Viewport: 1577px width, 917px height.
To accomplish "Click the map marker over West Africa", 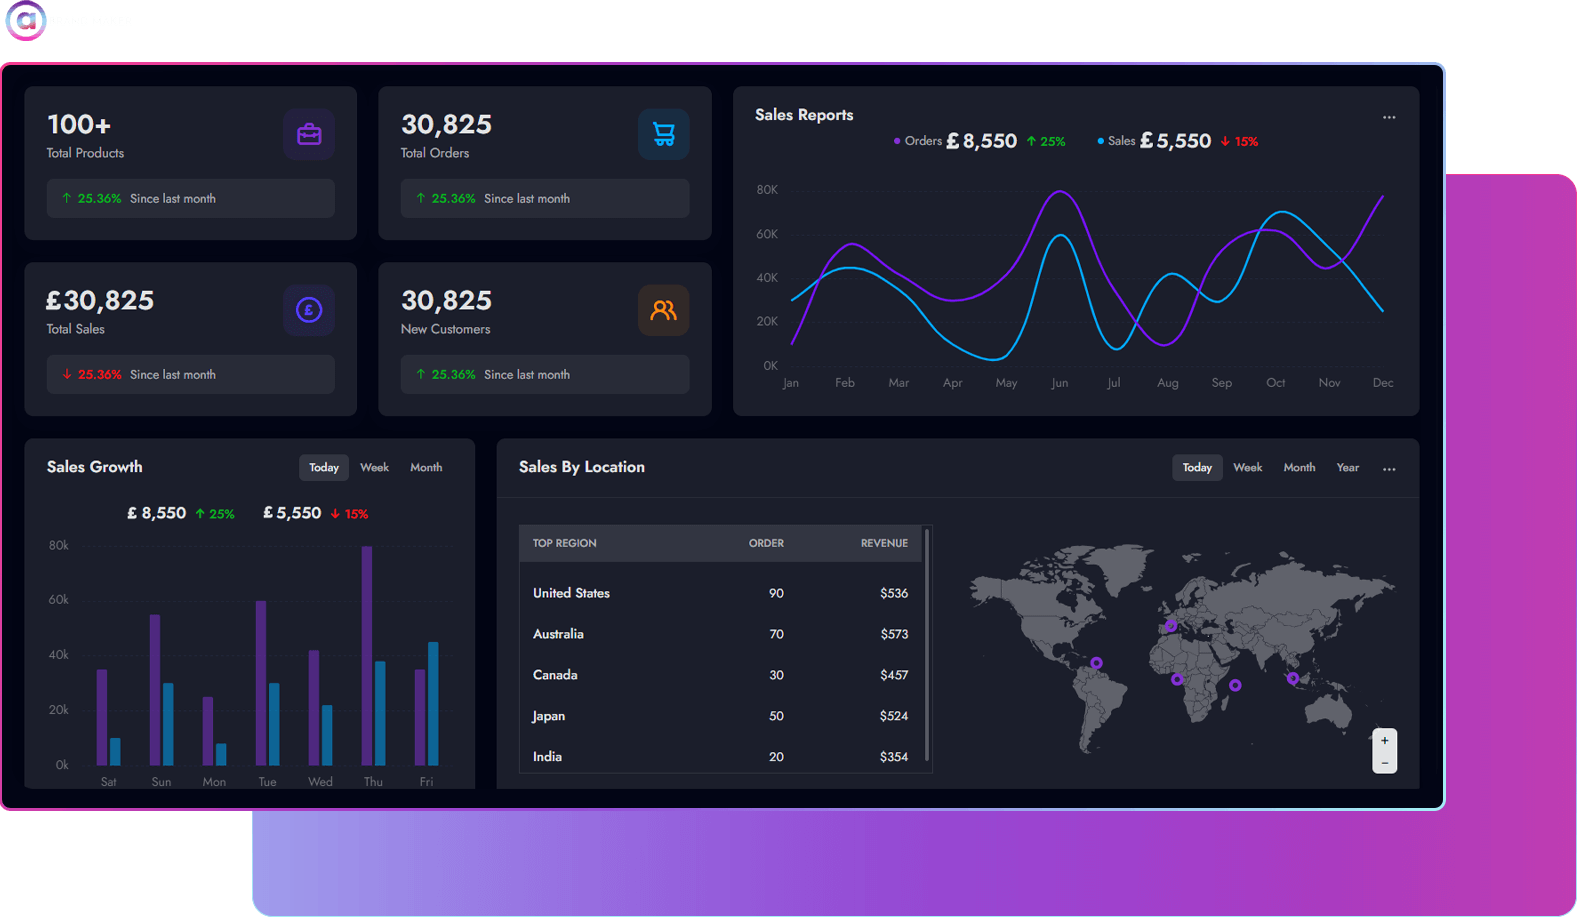I will [x=1177, y=679].
